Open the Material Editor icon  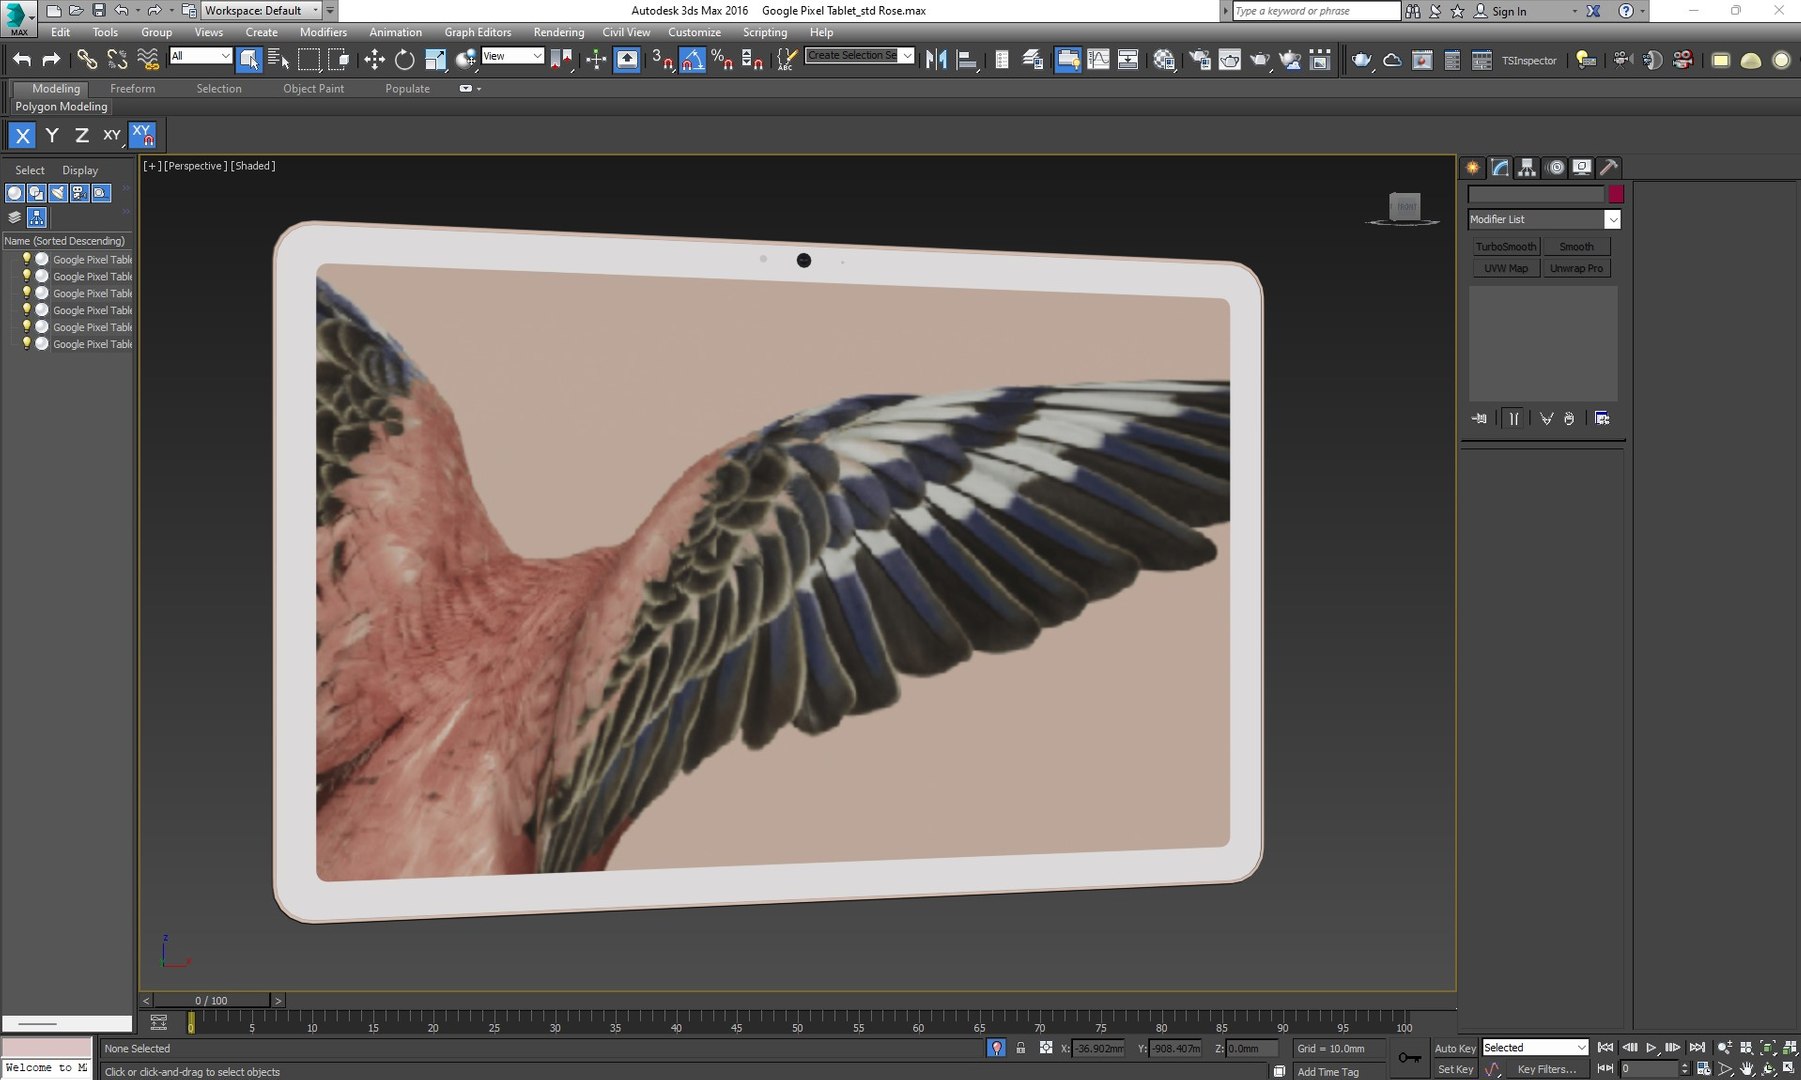coord(1164,60)
